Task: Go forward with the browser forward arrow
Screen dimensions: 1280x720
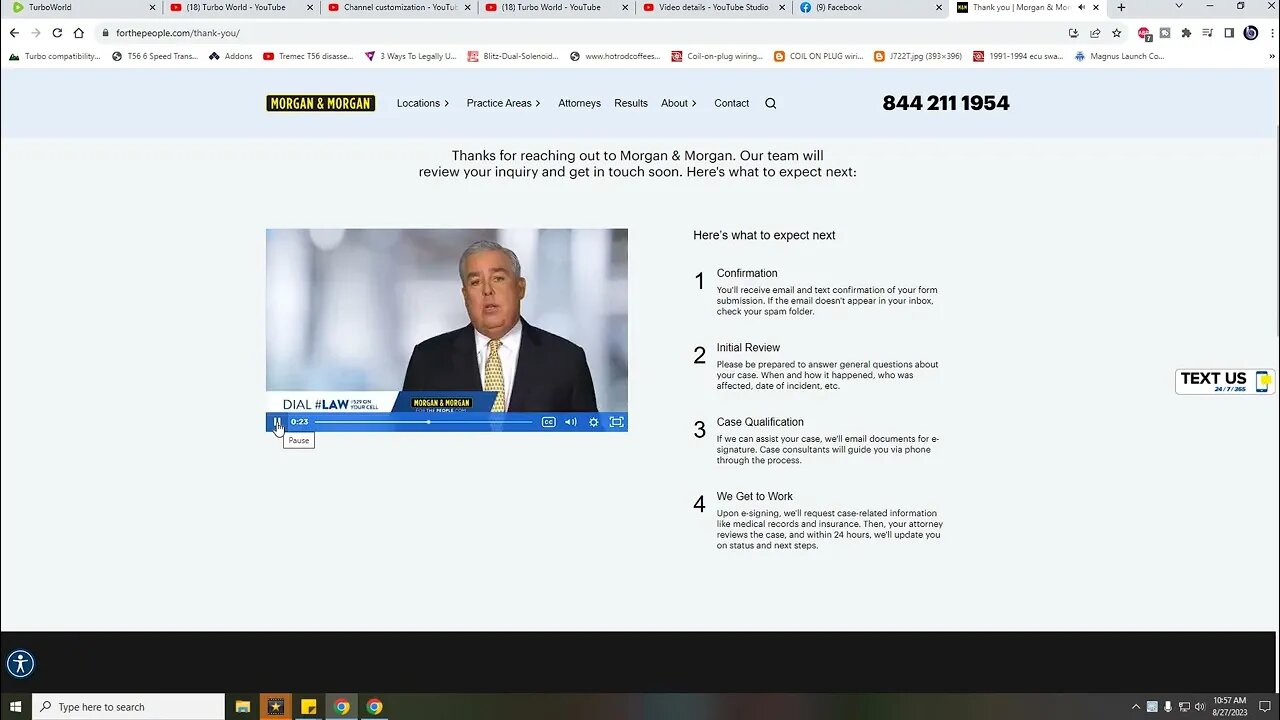Action: 35,33
